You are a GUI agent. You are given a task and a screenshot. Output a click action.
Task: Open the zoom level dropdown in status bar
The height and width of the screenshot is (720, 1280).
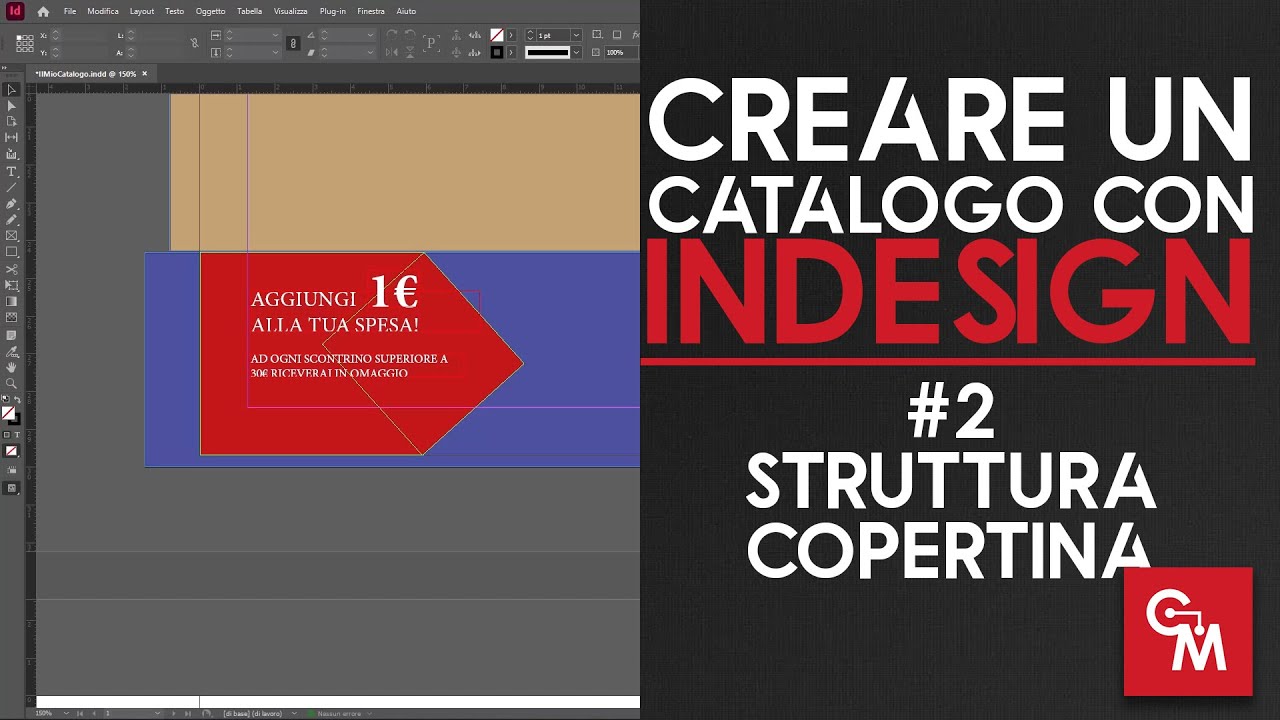point(67,713)
